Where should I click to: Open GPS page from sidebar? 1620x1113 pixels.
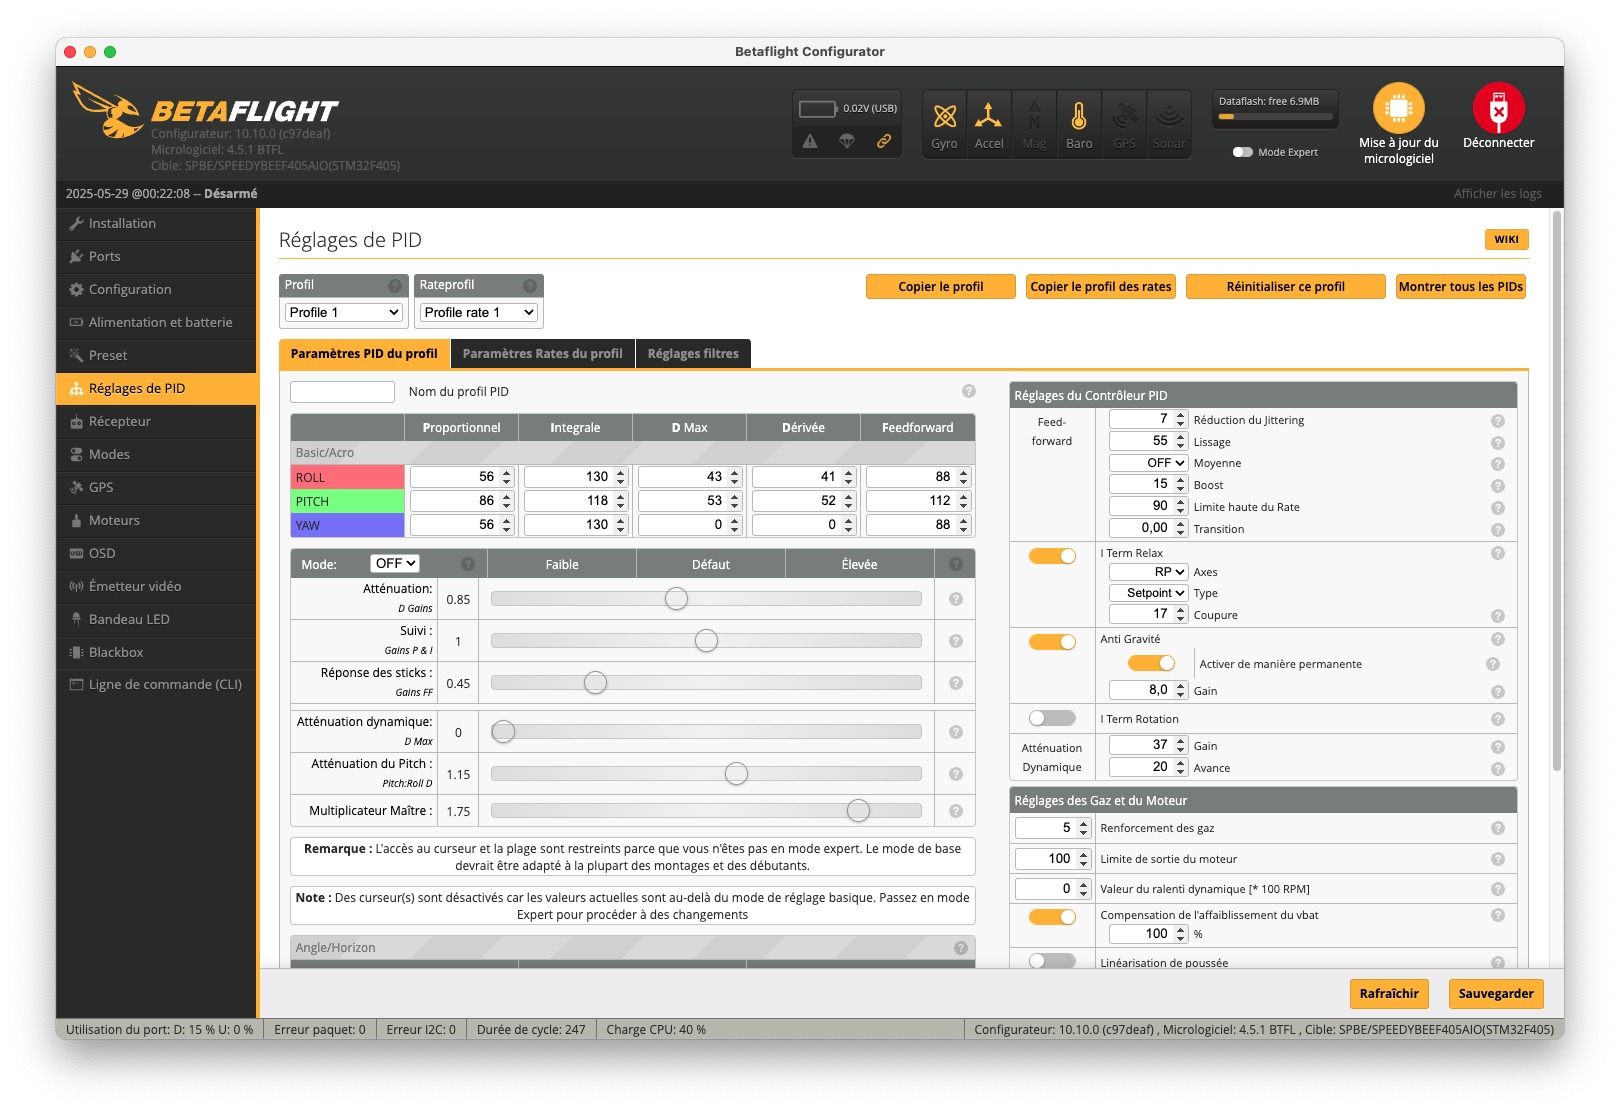click(x=157, y=488)
